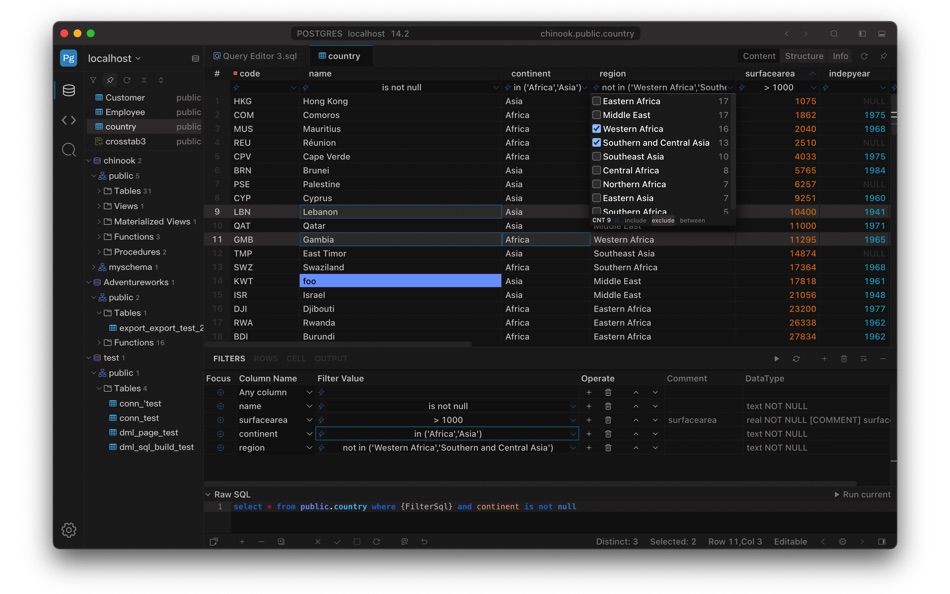Open the code snippets sidebar icon

pos(69,120)
